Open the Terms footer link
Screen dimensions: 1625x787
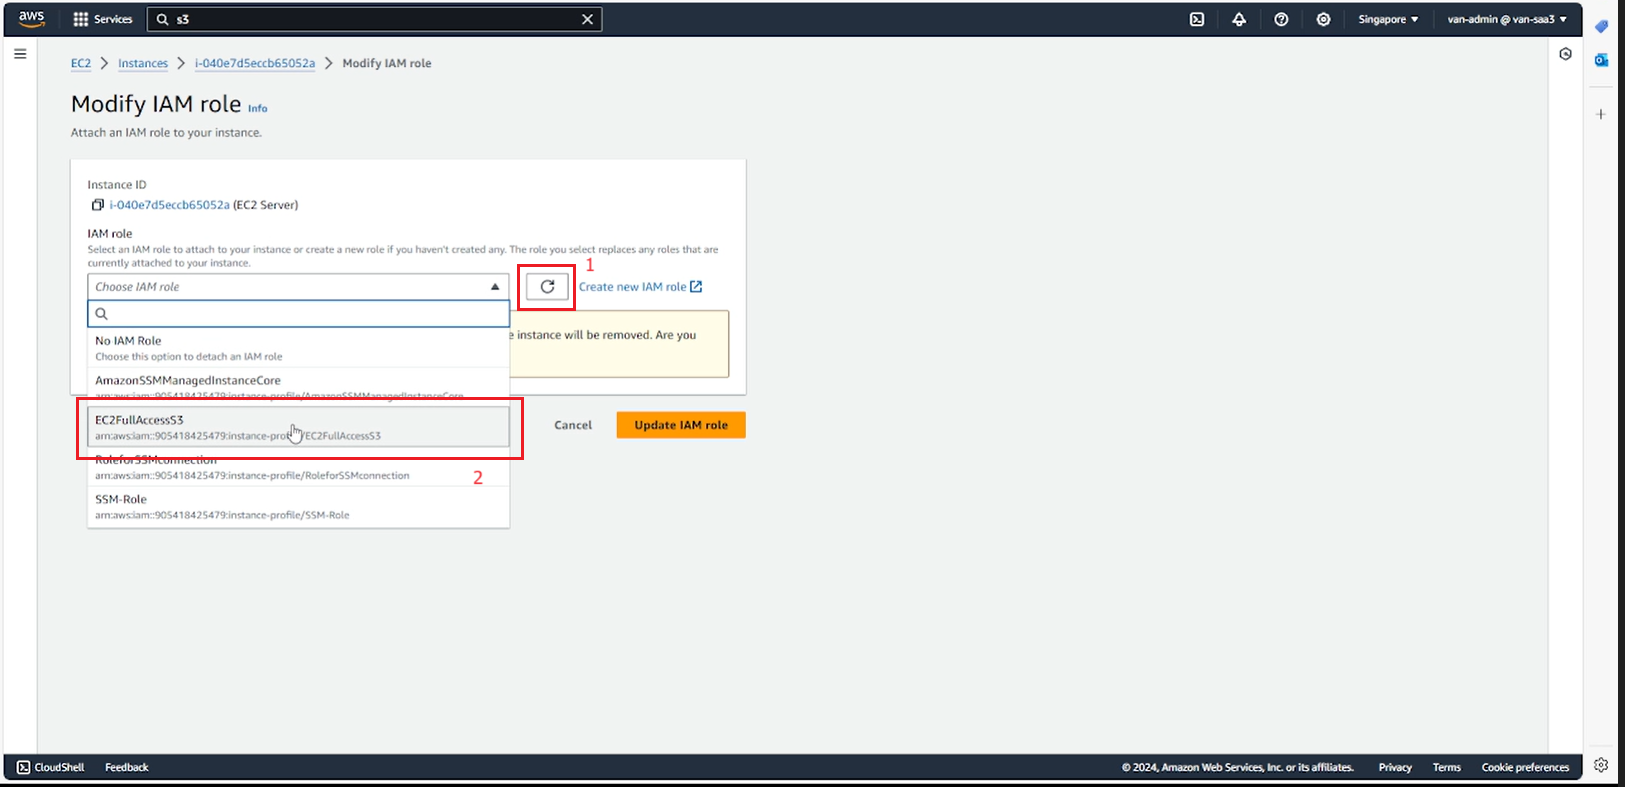(x=1447, y=767)
